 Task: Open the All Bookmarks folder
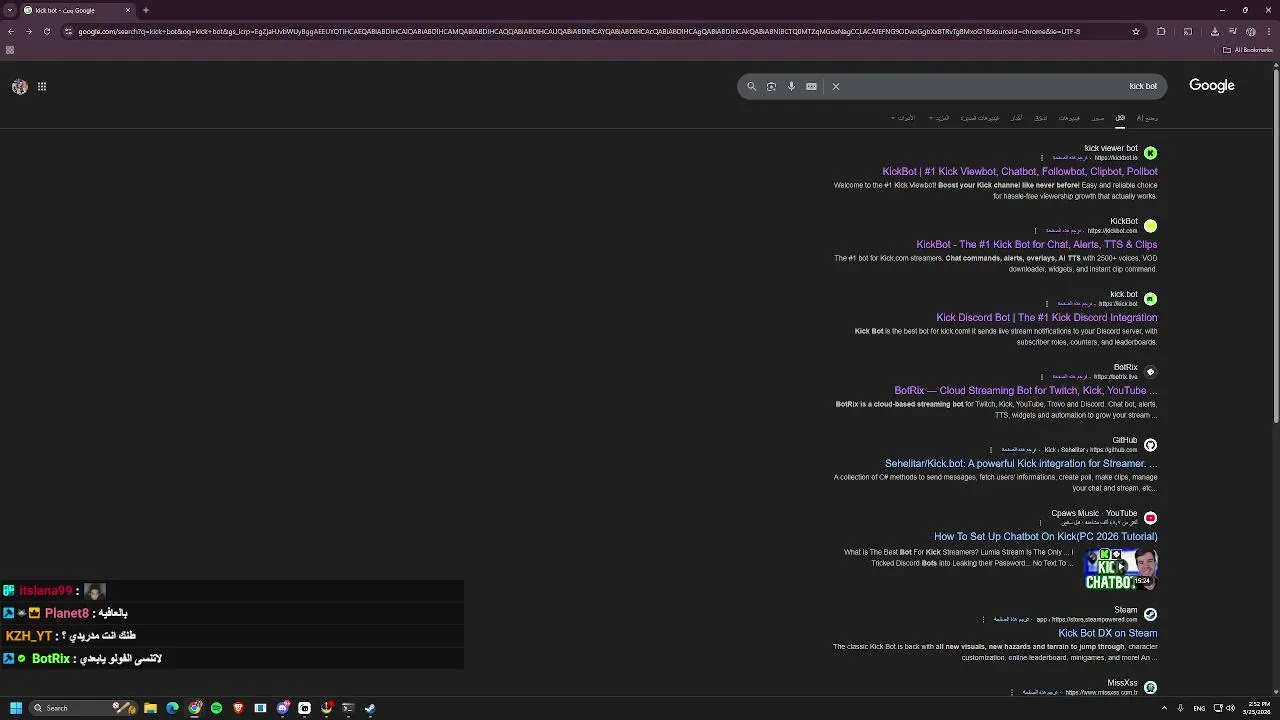[1248, 50]
